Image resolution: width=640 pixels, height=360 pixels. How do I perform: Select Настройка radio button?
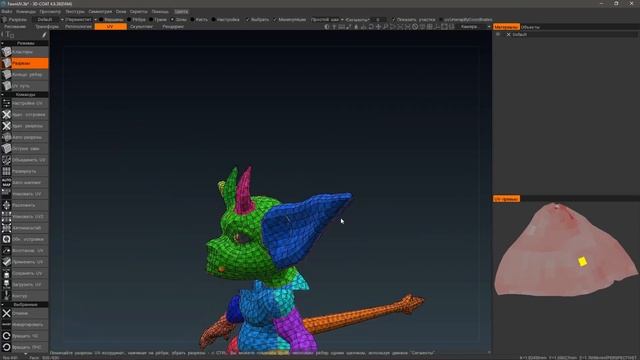213,20
